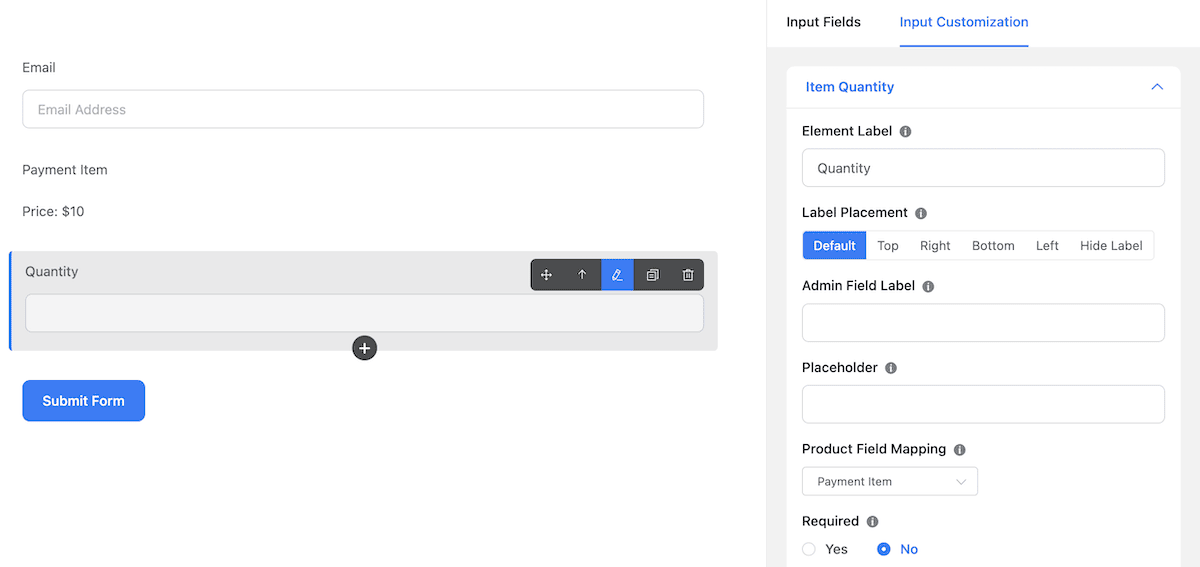Choose Hide Label placement option

[1111, 246]
